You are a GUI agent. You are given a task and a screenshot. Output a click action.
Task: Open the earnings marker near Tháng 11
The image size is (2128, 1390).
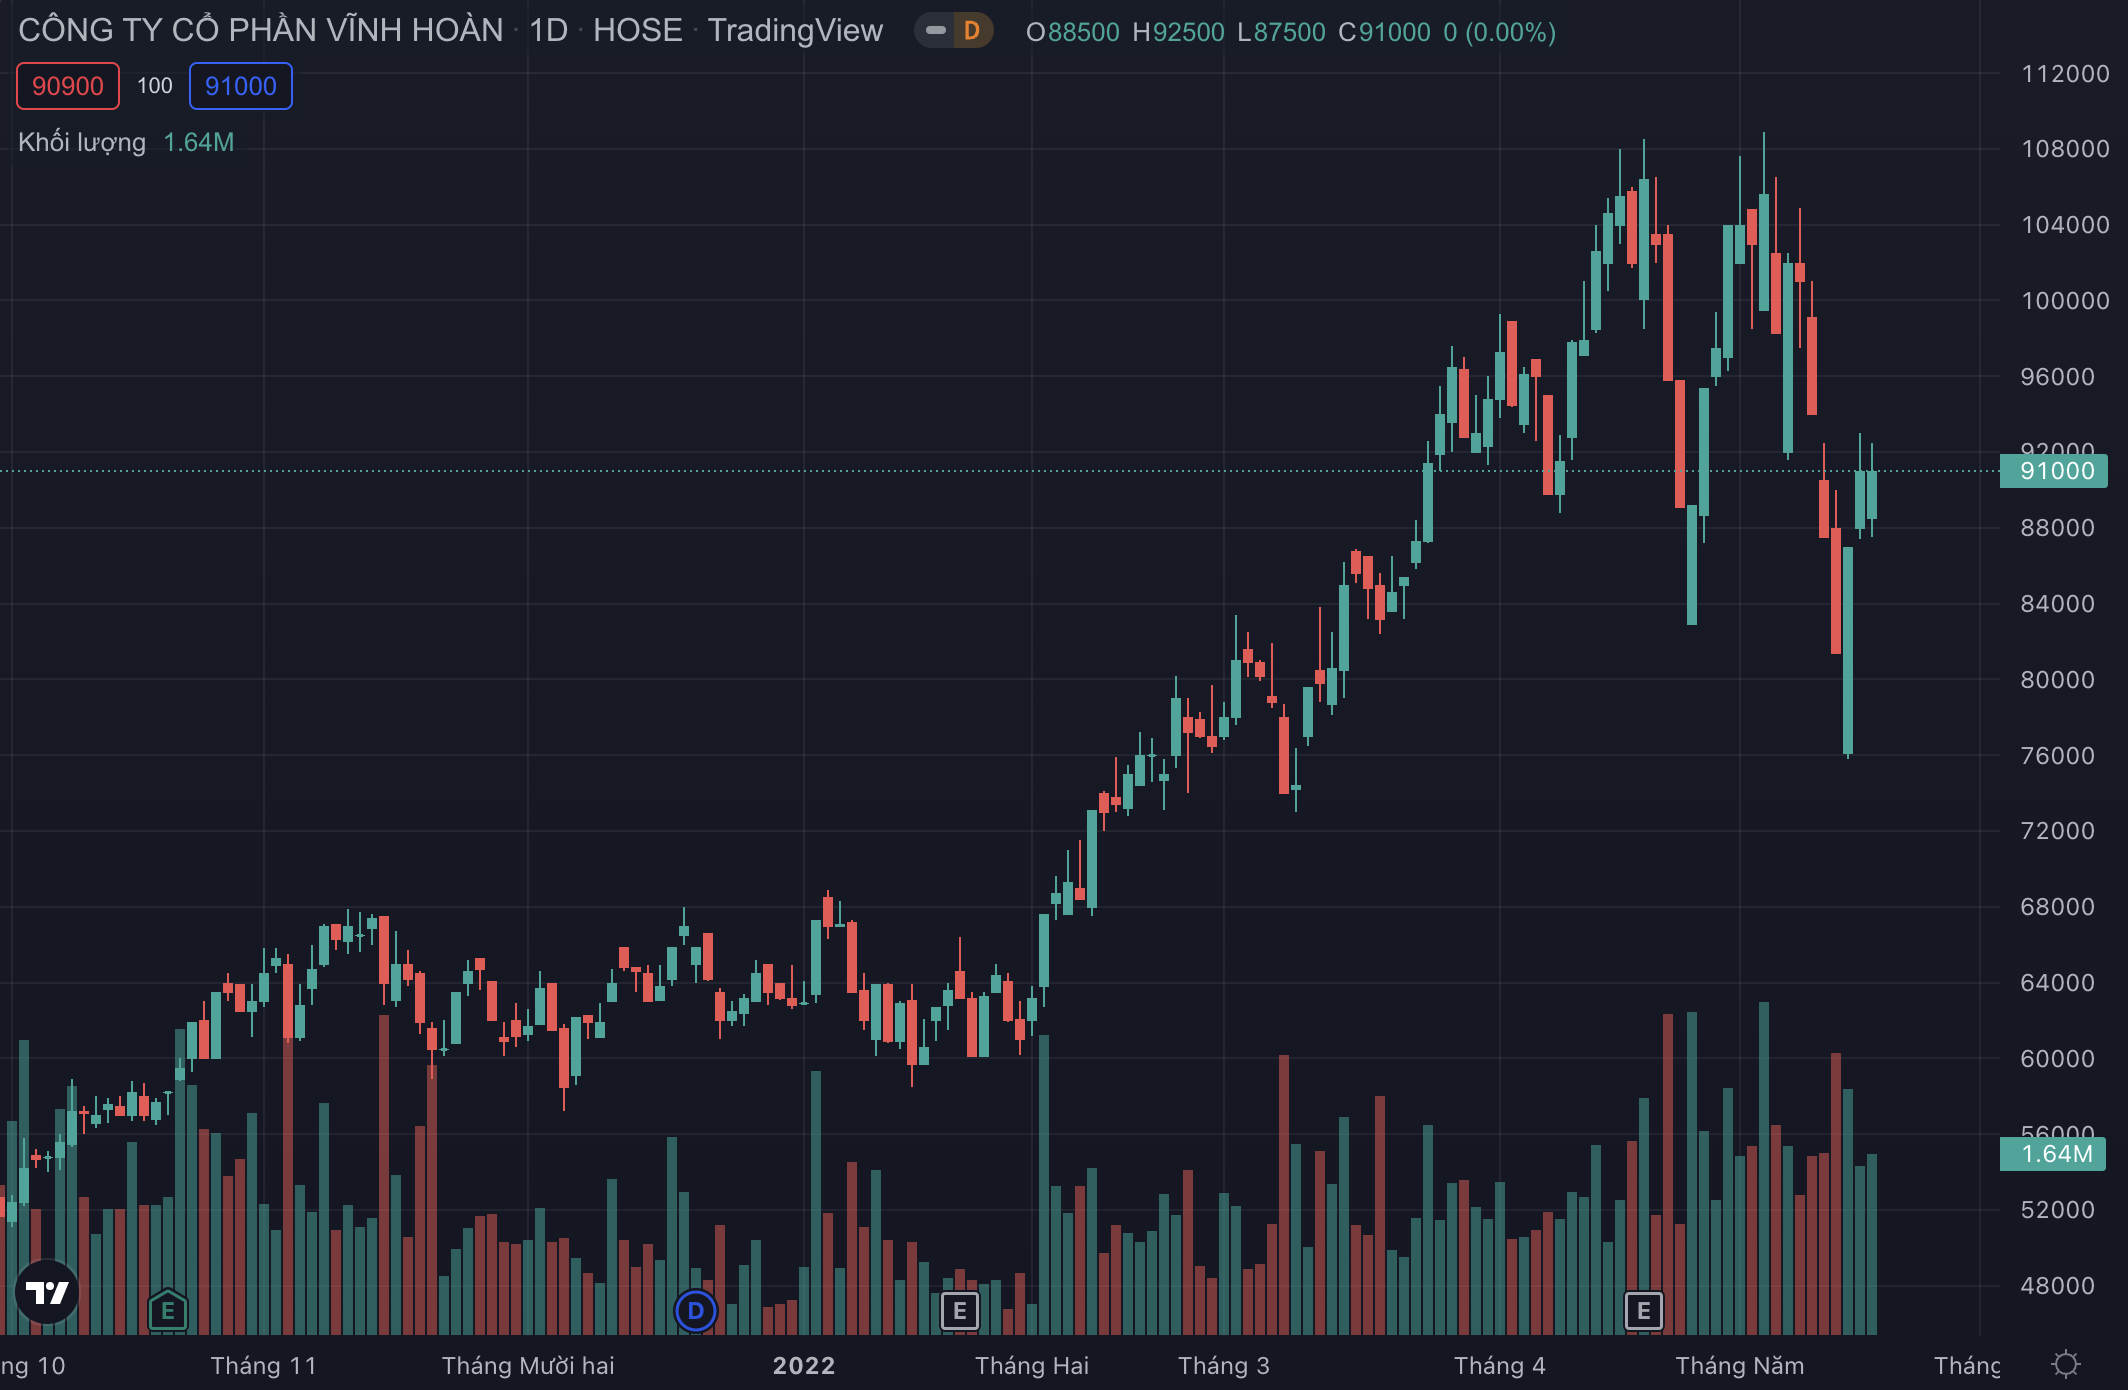tap(168, 1310)
